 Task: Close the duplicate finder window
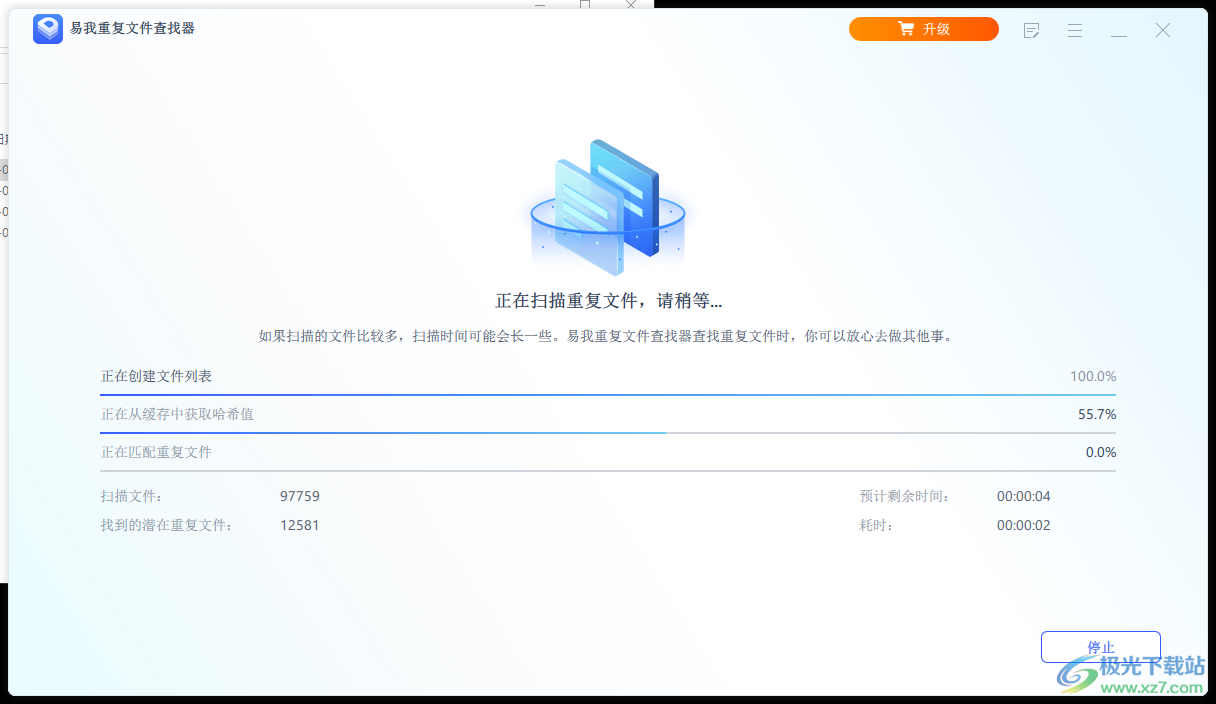click(1163, 31)
